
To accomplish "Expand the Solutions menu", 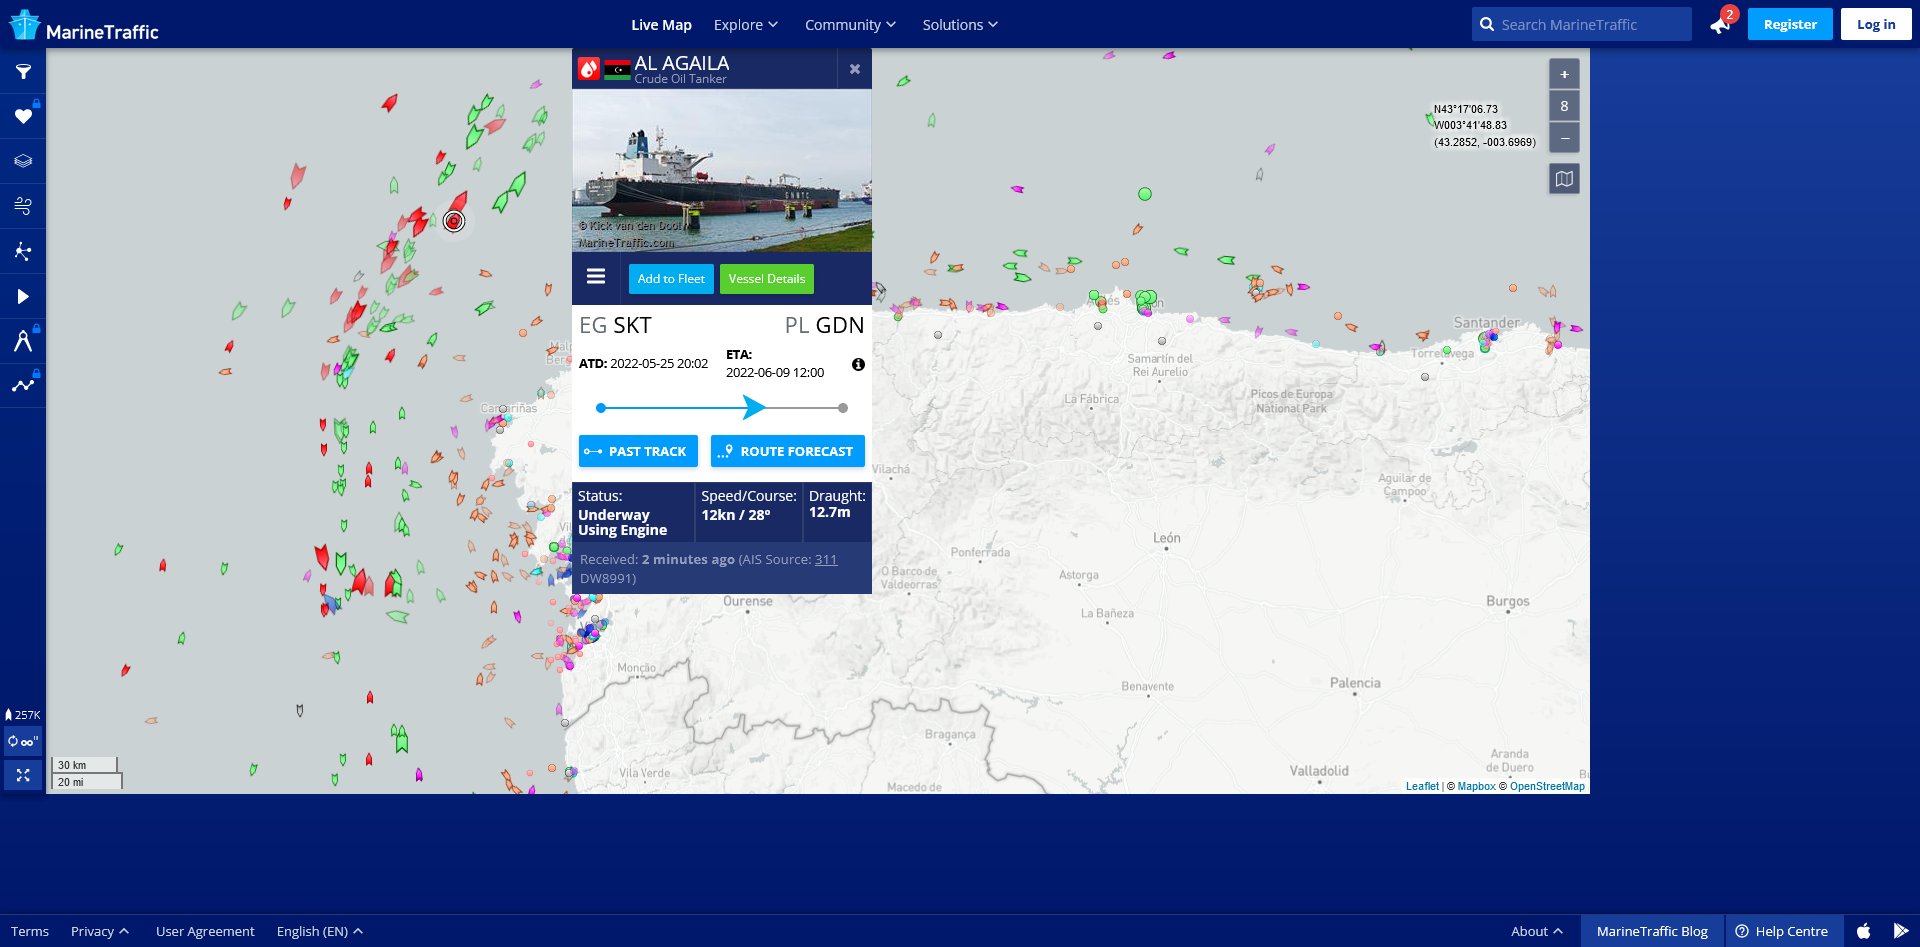I will [x=960, y=24].
